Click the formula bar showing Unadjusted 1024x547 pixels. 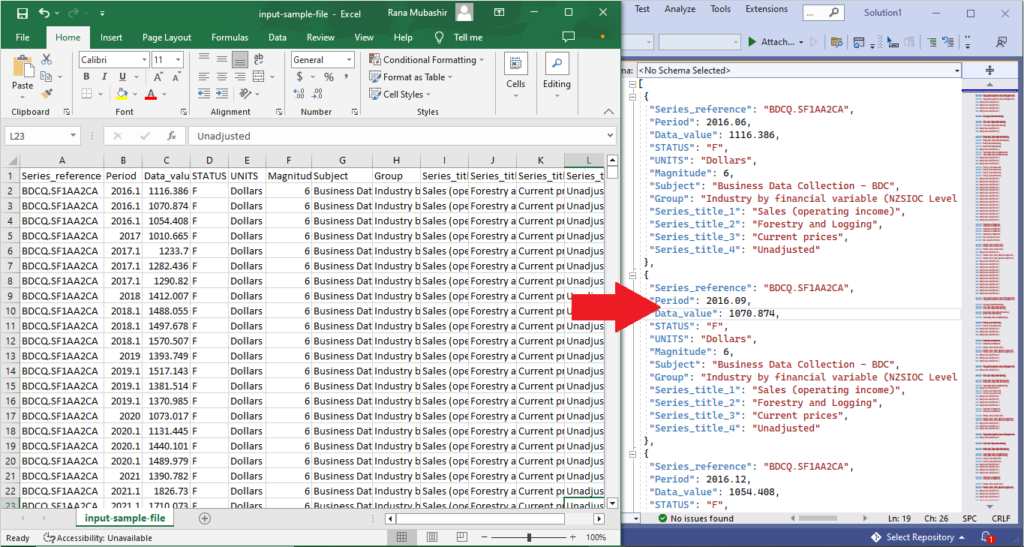400,136
